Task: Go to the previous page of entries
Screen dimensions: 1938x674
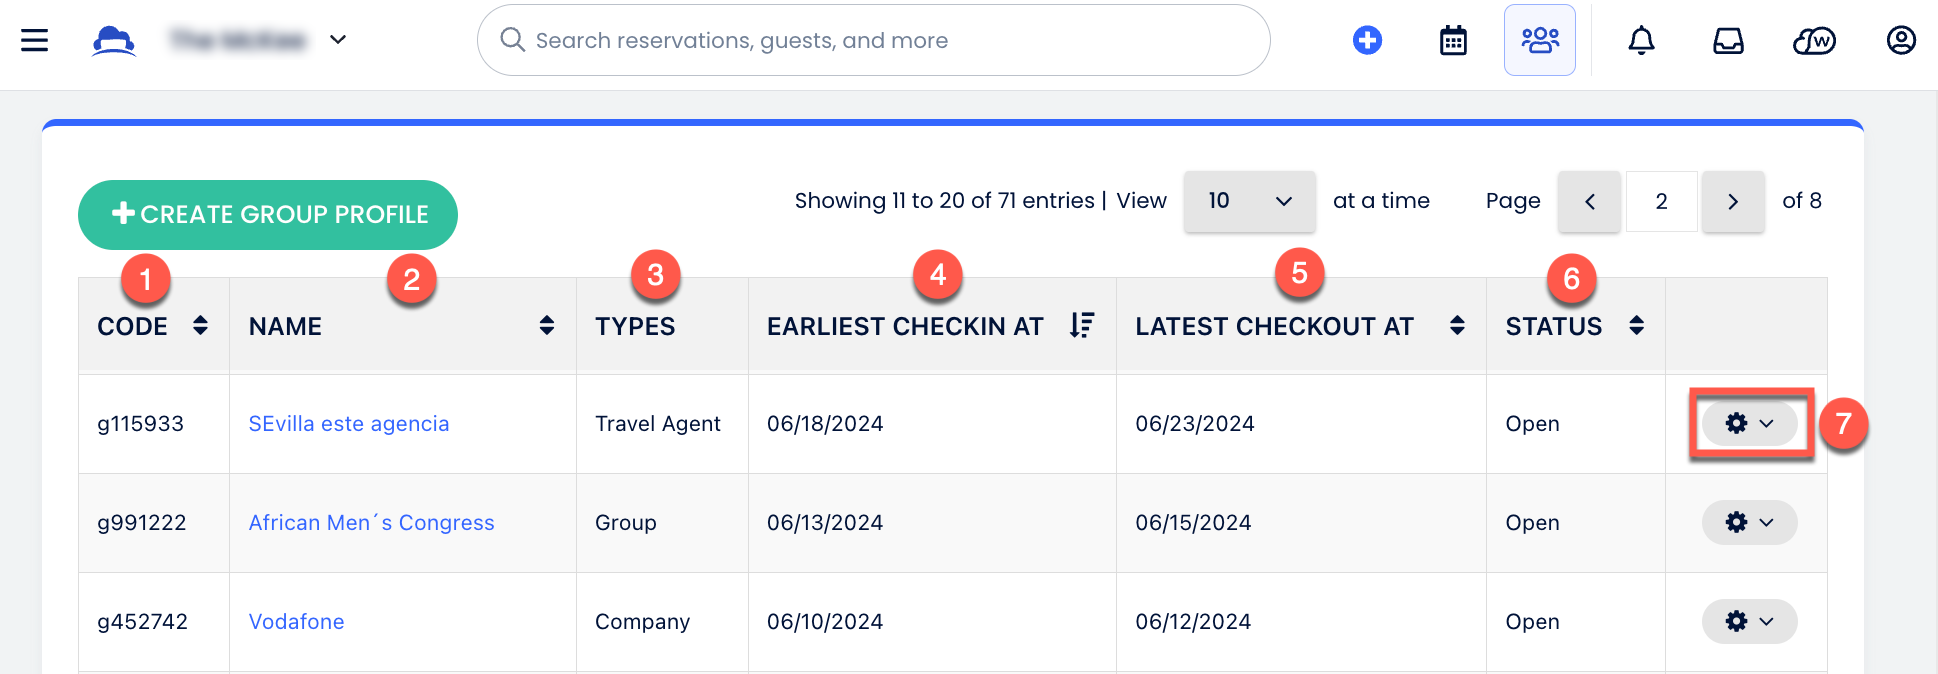Action: (1589, 201)
